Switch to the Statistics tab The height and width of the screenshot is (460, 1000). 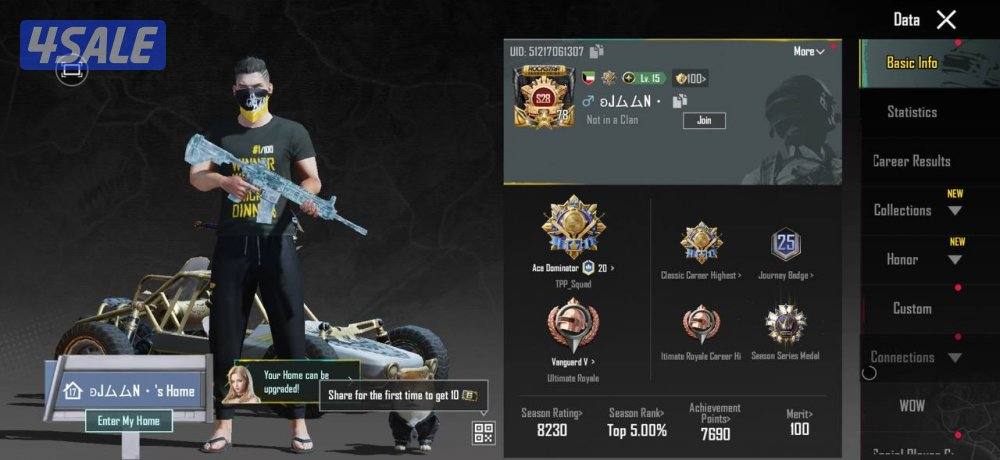pos(912,112)
